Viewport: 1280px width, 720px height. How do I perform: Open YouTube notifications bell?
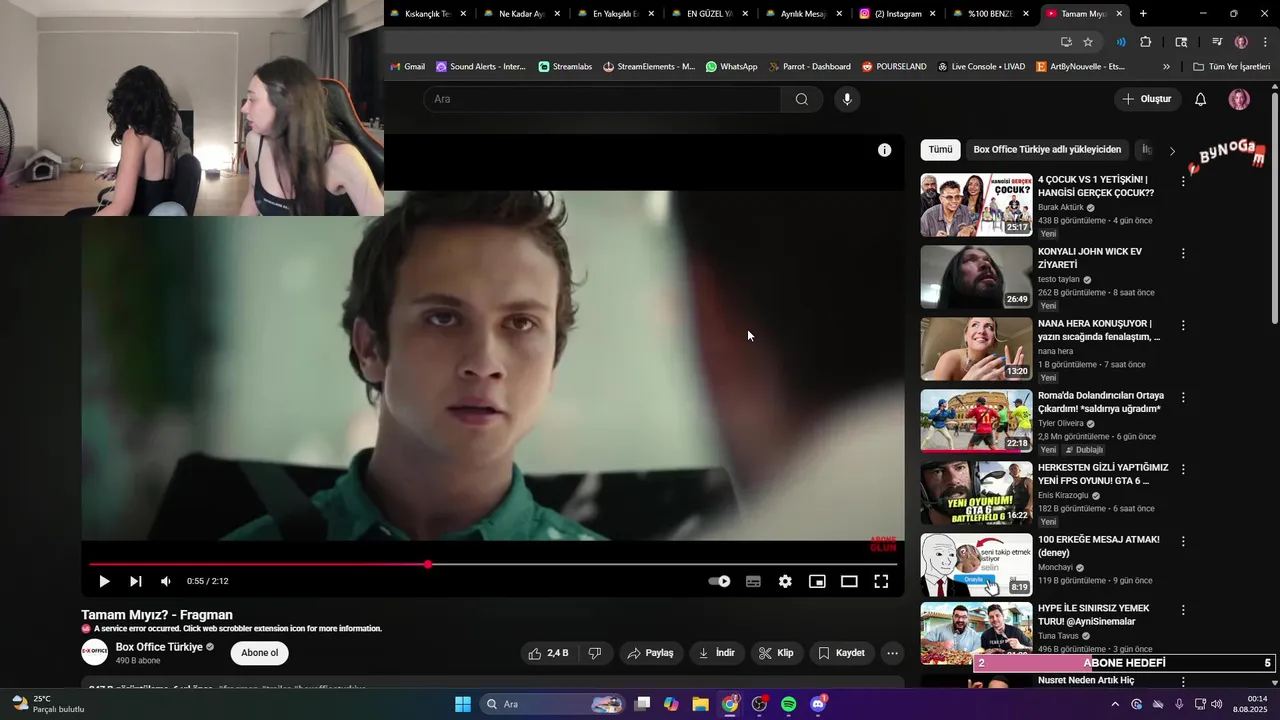[x=1201, y=99]
